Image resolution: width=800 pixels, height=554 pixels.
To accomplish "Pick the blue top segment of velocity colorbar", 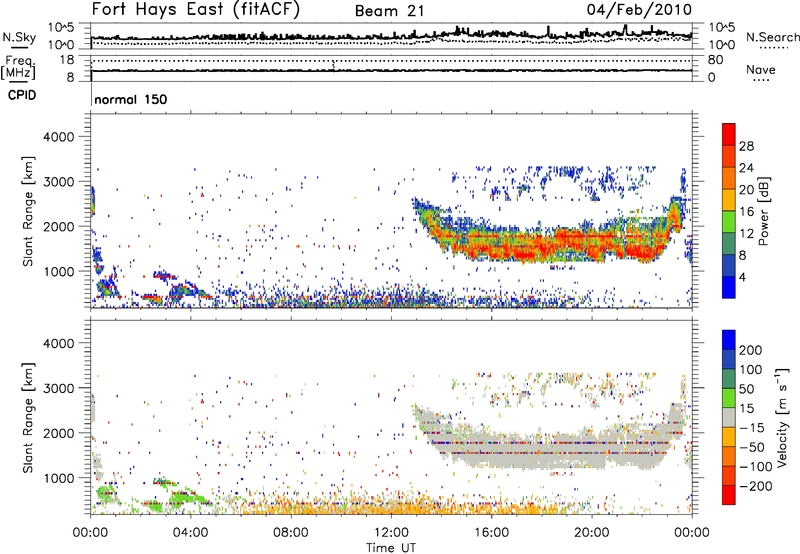I will point(729,340).
